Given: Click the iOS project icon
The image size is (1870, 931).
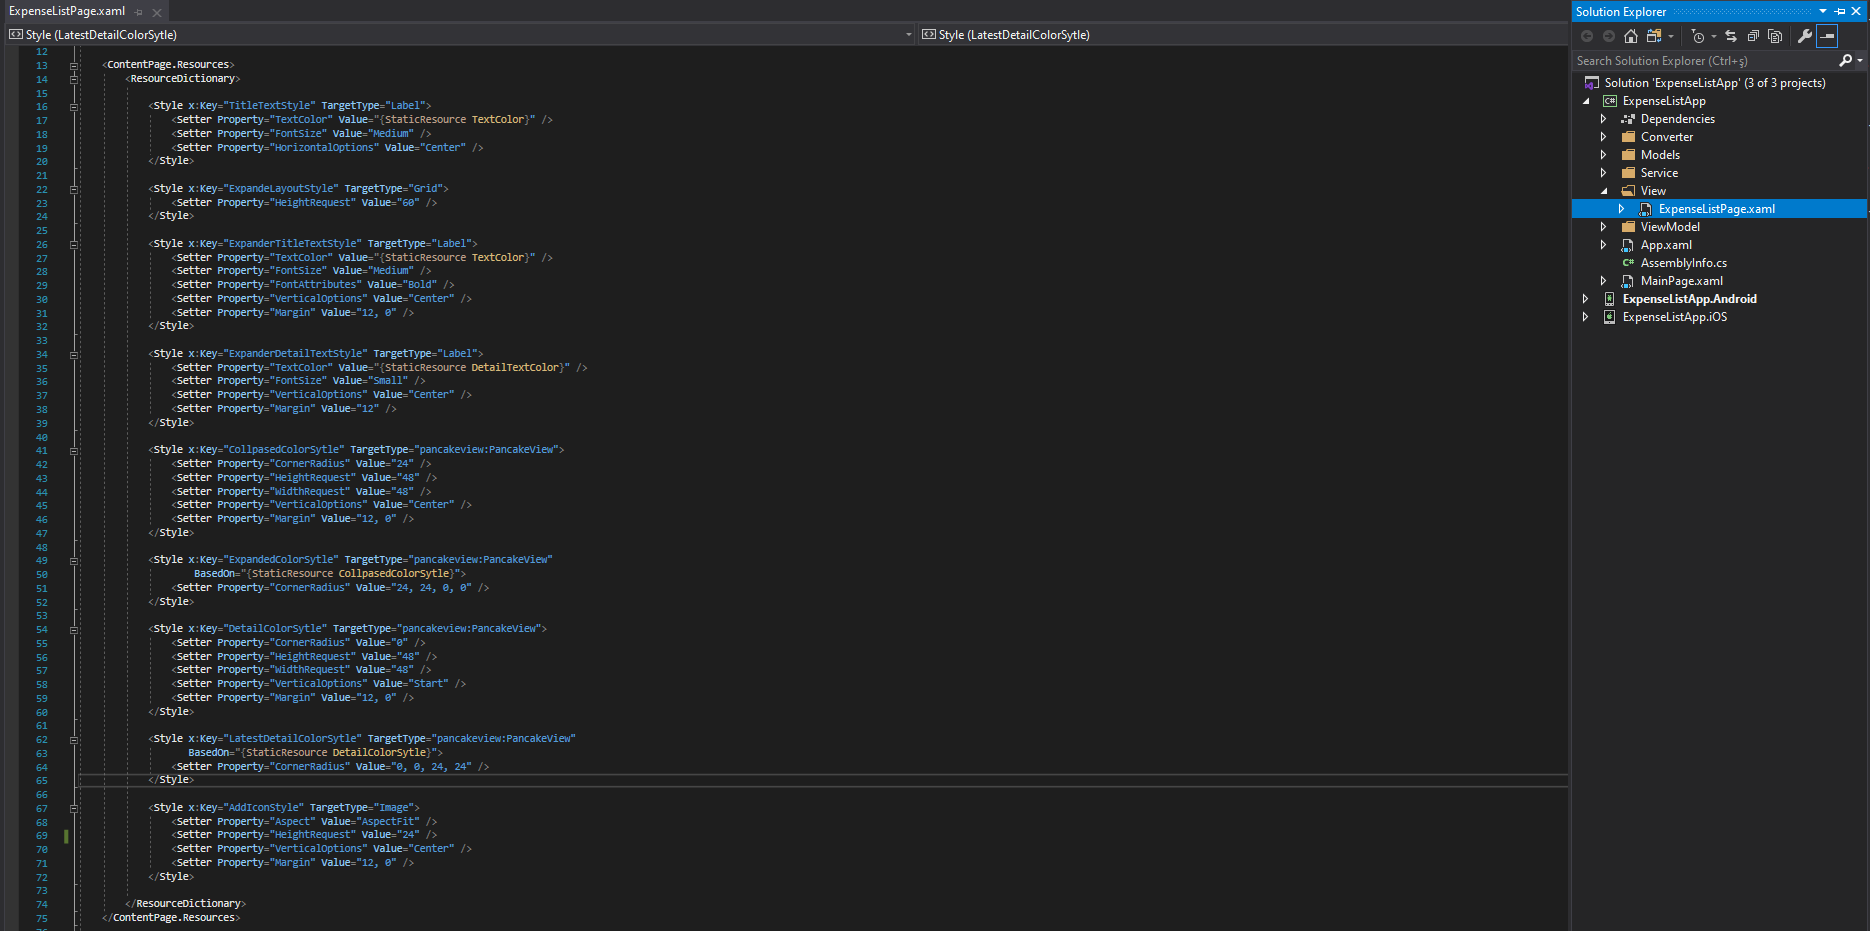Looking at the screenshot, I should click(1610, 317).
